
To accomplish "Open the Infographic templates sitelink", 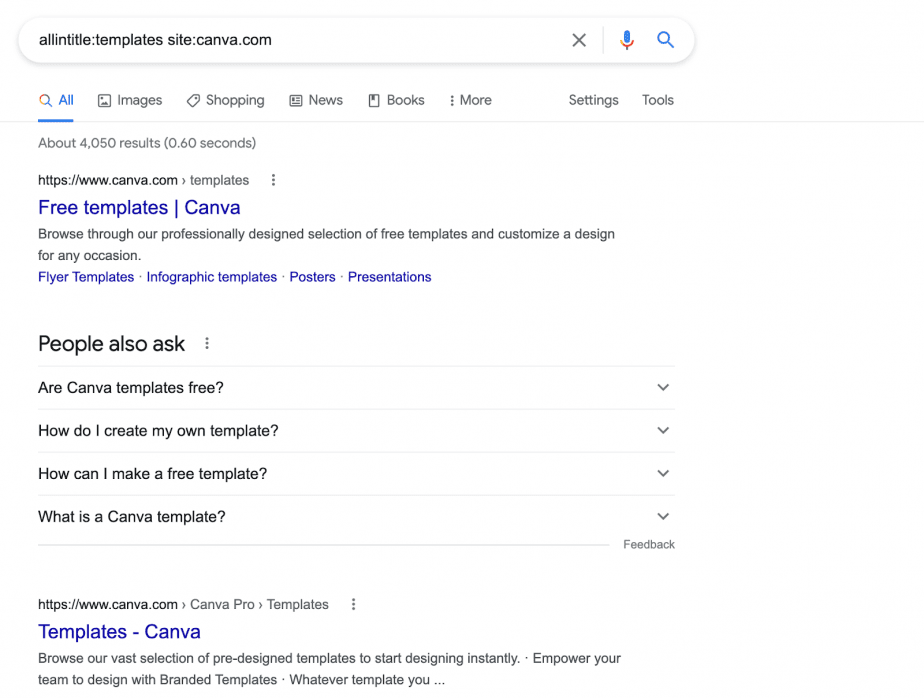I will click(x=212, y=277).
